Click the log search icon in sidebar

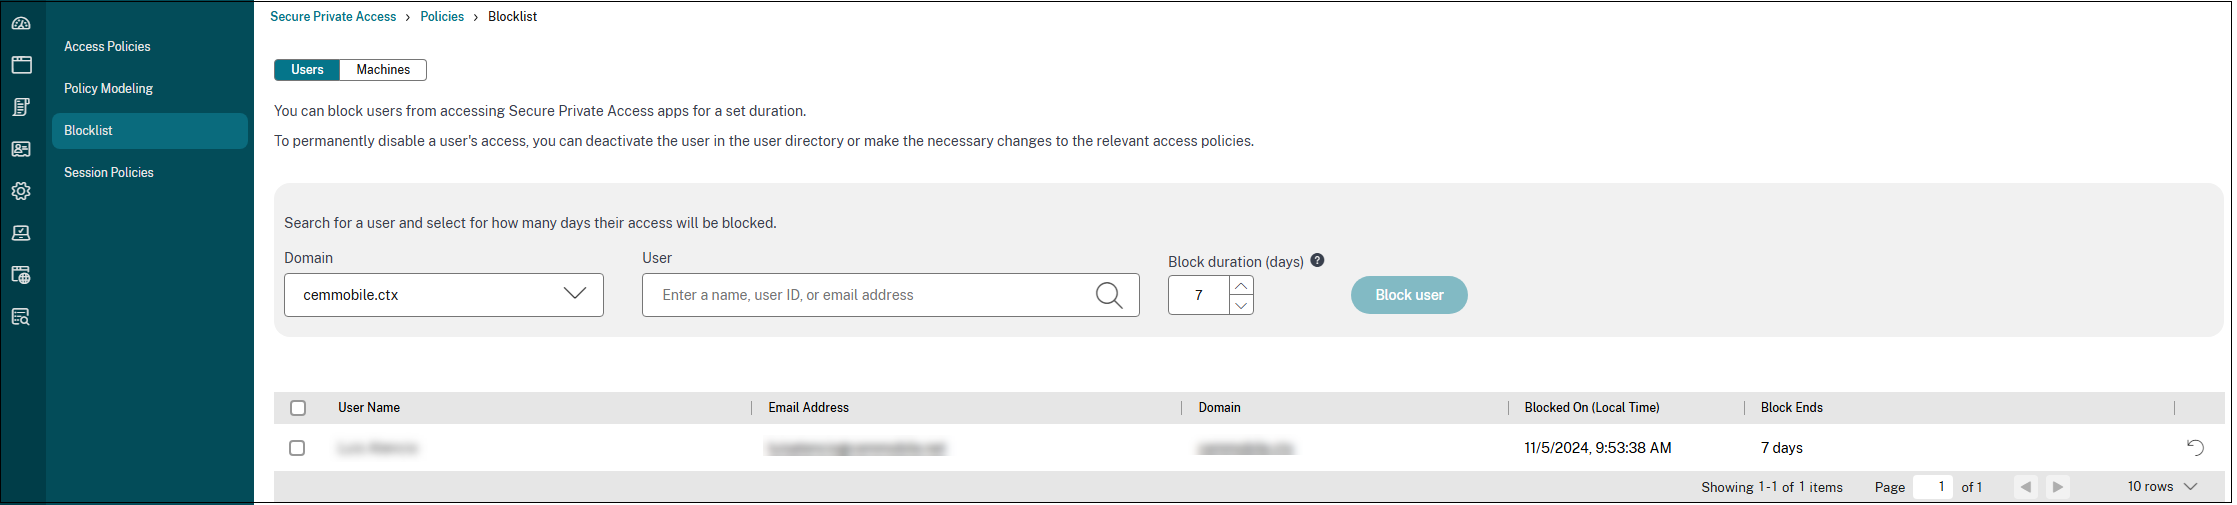pyautogui.click(x=21, y=317)
